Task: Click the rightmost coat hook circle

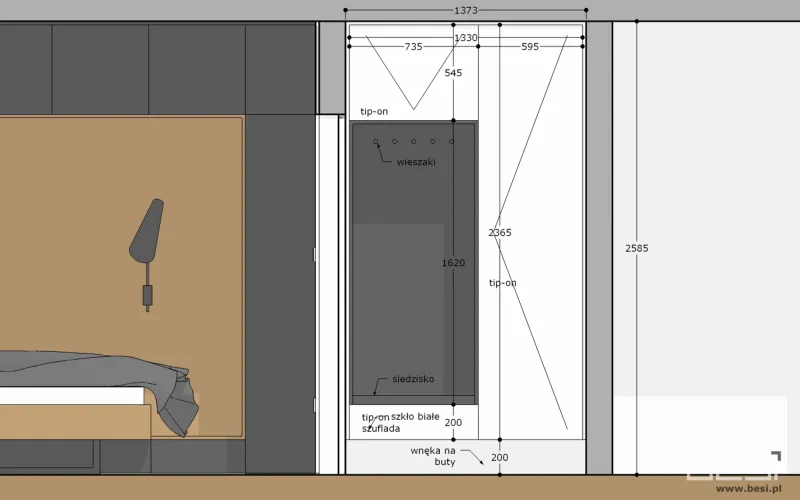Action: pos(452,141)
